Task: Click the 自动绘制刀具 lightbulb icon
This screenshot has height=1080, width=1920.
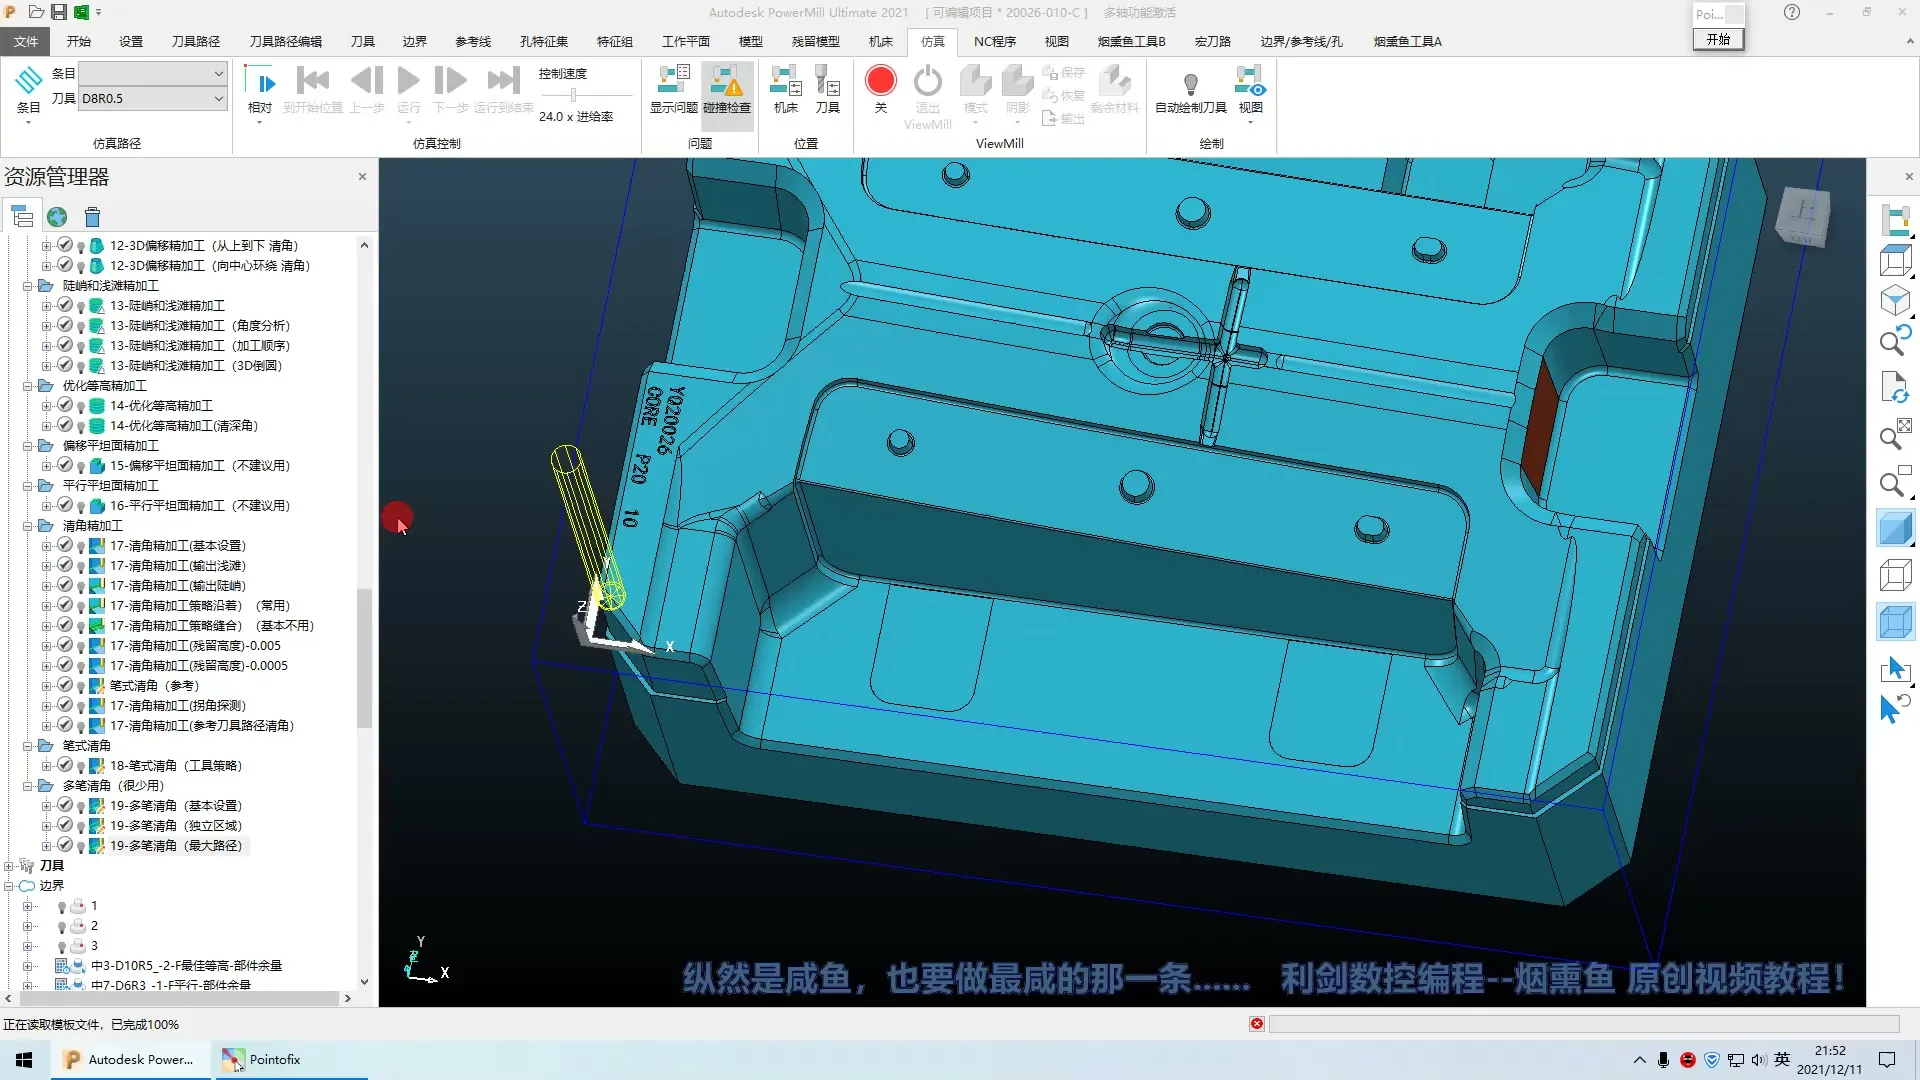Action: click(x=1190, y=84)
